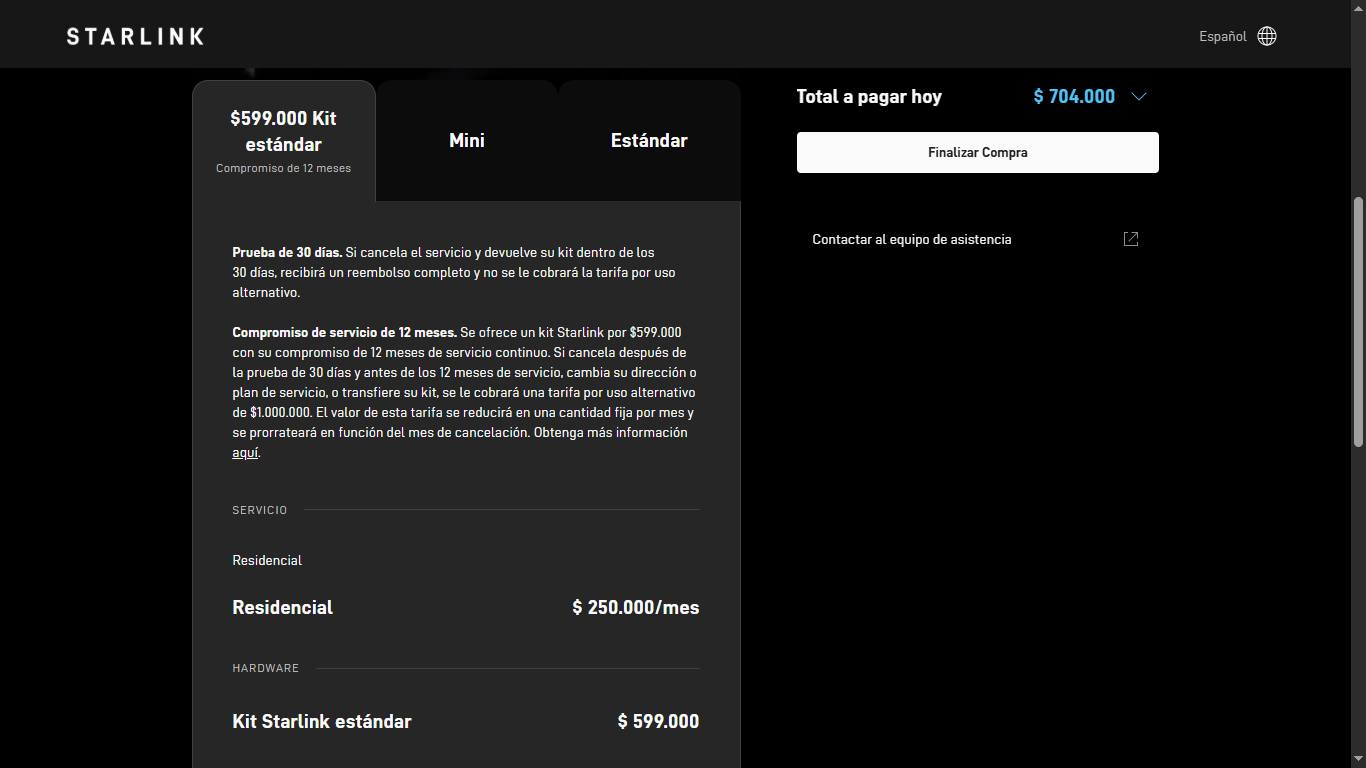Switch to the Mini tab
This screenshot has height=768, width=1366.
point(467,141)
